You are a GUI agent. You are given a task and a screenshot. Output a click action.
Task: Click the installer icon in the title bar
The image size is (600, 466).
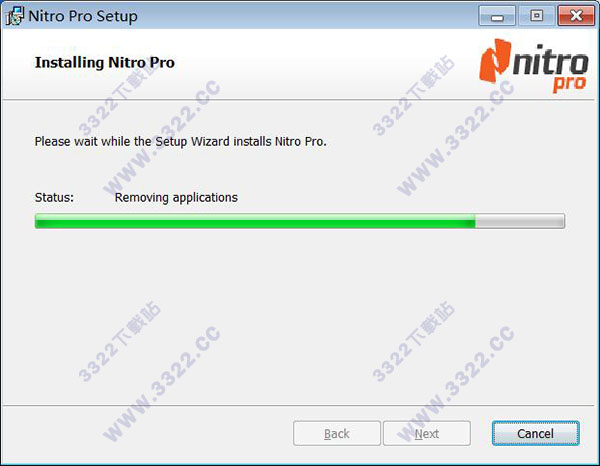click(15, 16)
